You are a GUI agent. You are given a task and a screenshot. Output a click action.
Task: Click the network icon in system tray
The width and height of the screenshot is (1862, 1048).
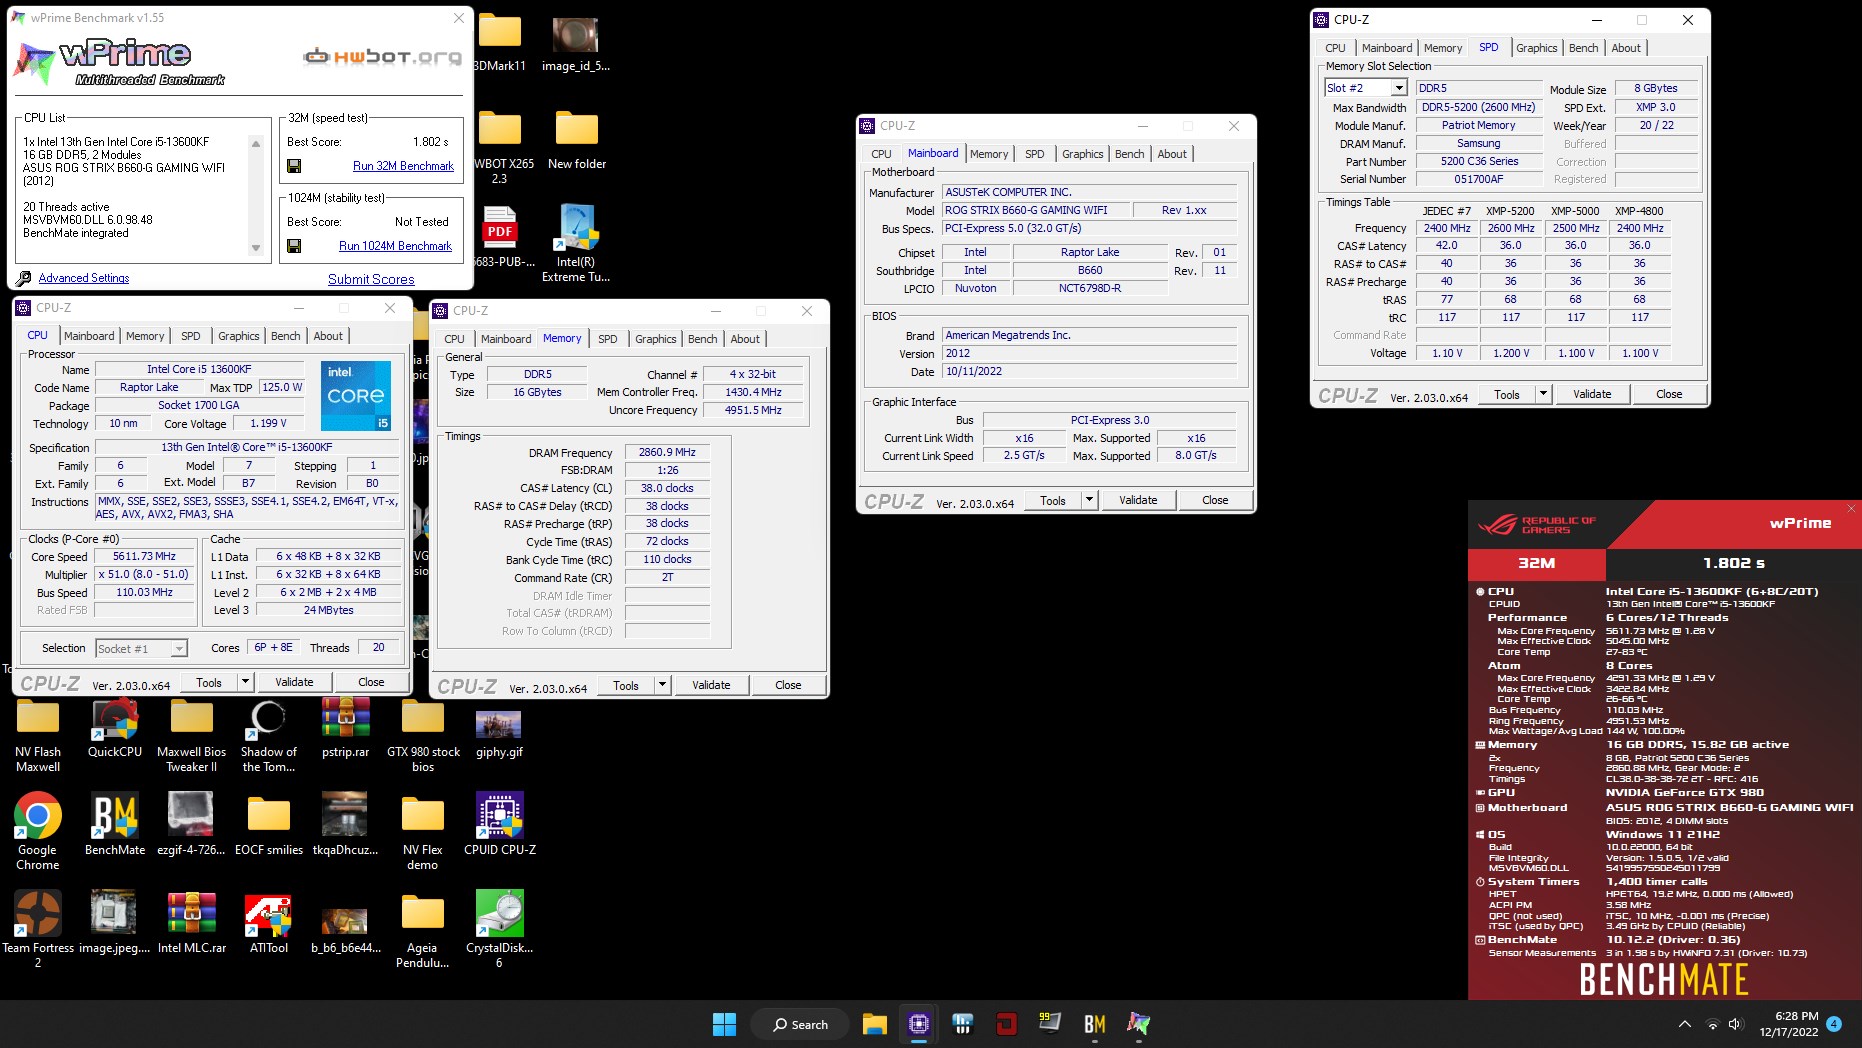coord(1712,1024)
